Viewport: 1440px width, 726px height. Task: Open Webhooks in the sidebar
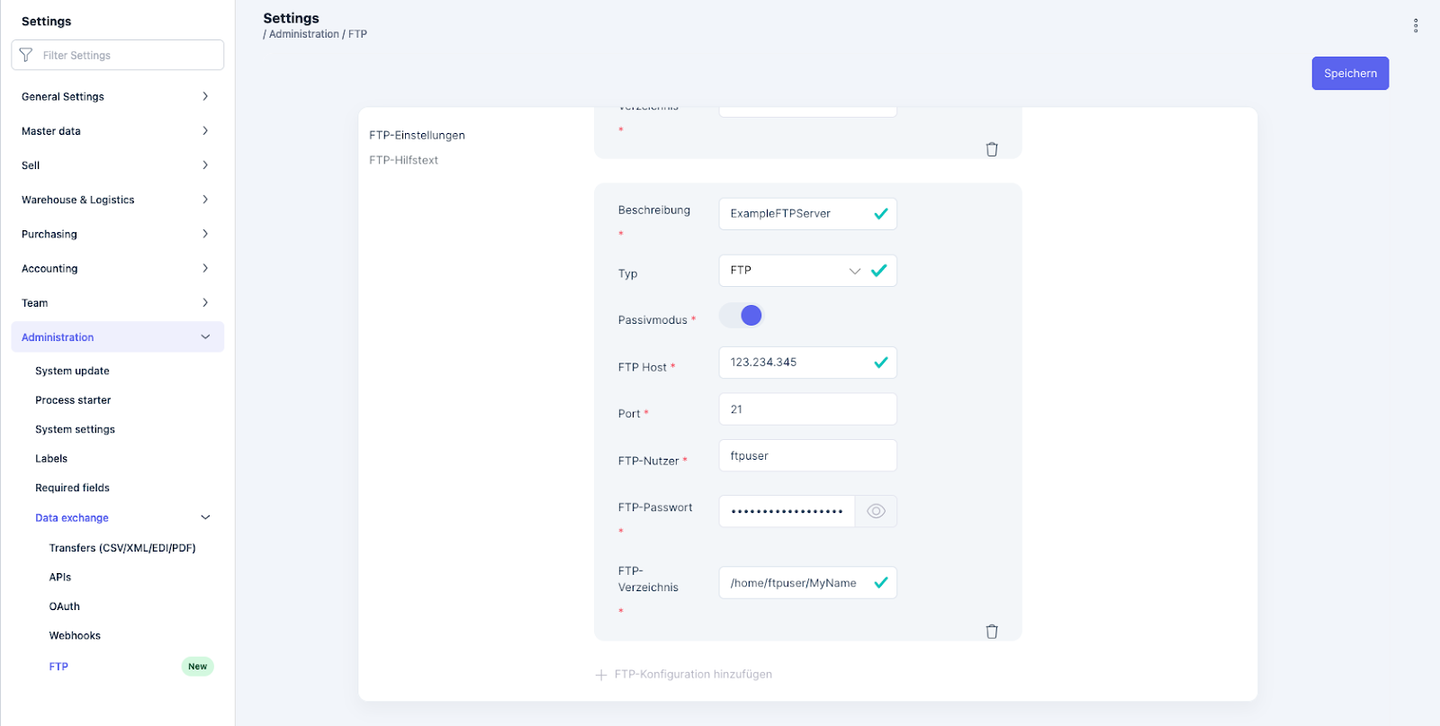75,636
